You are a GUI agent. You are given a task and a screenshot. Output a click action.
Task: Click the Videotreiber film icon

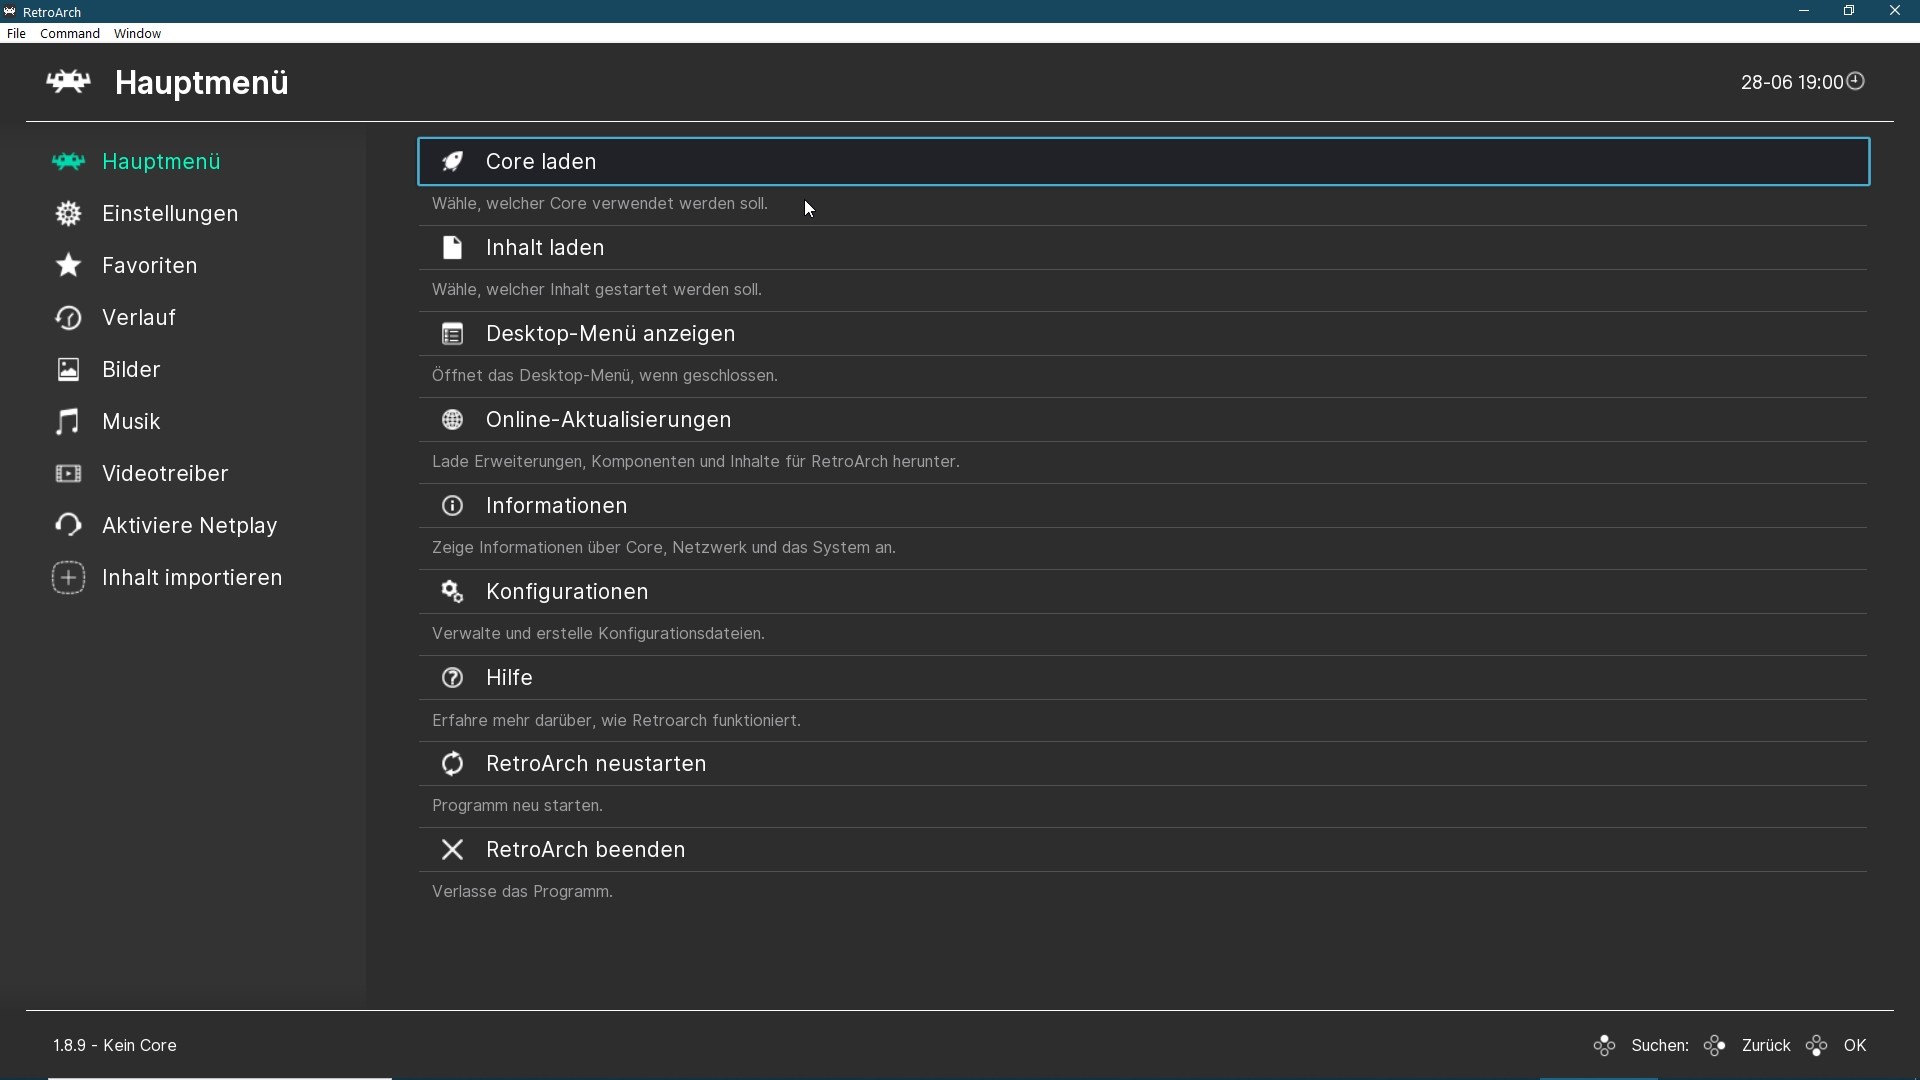point(68,474)
